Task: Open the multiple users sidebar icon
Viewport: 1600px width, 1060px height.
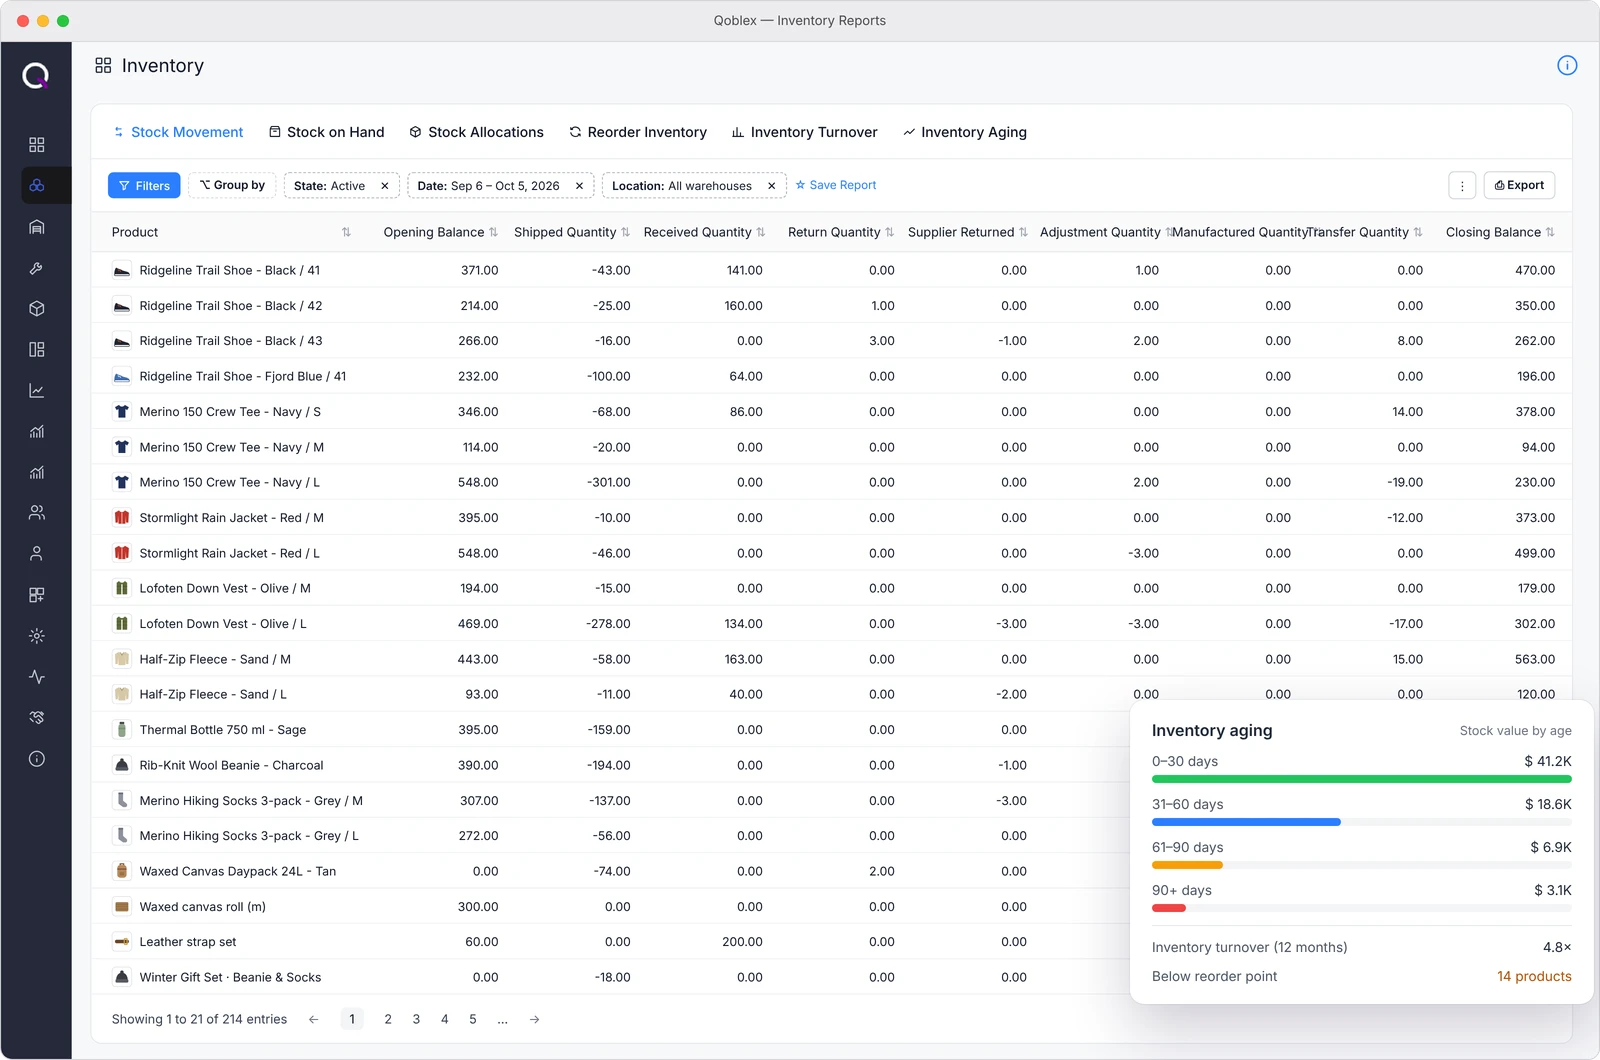Action: pos(37,513)
